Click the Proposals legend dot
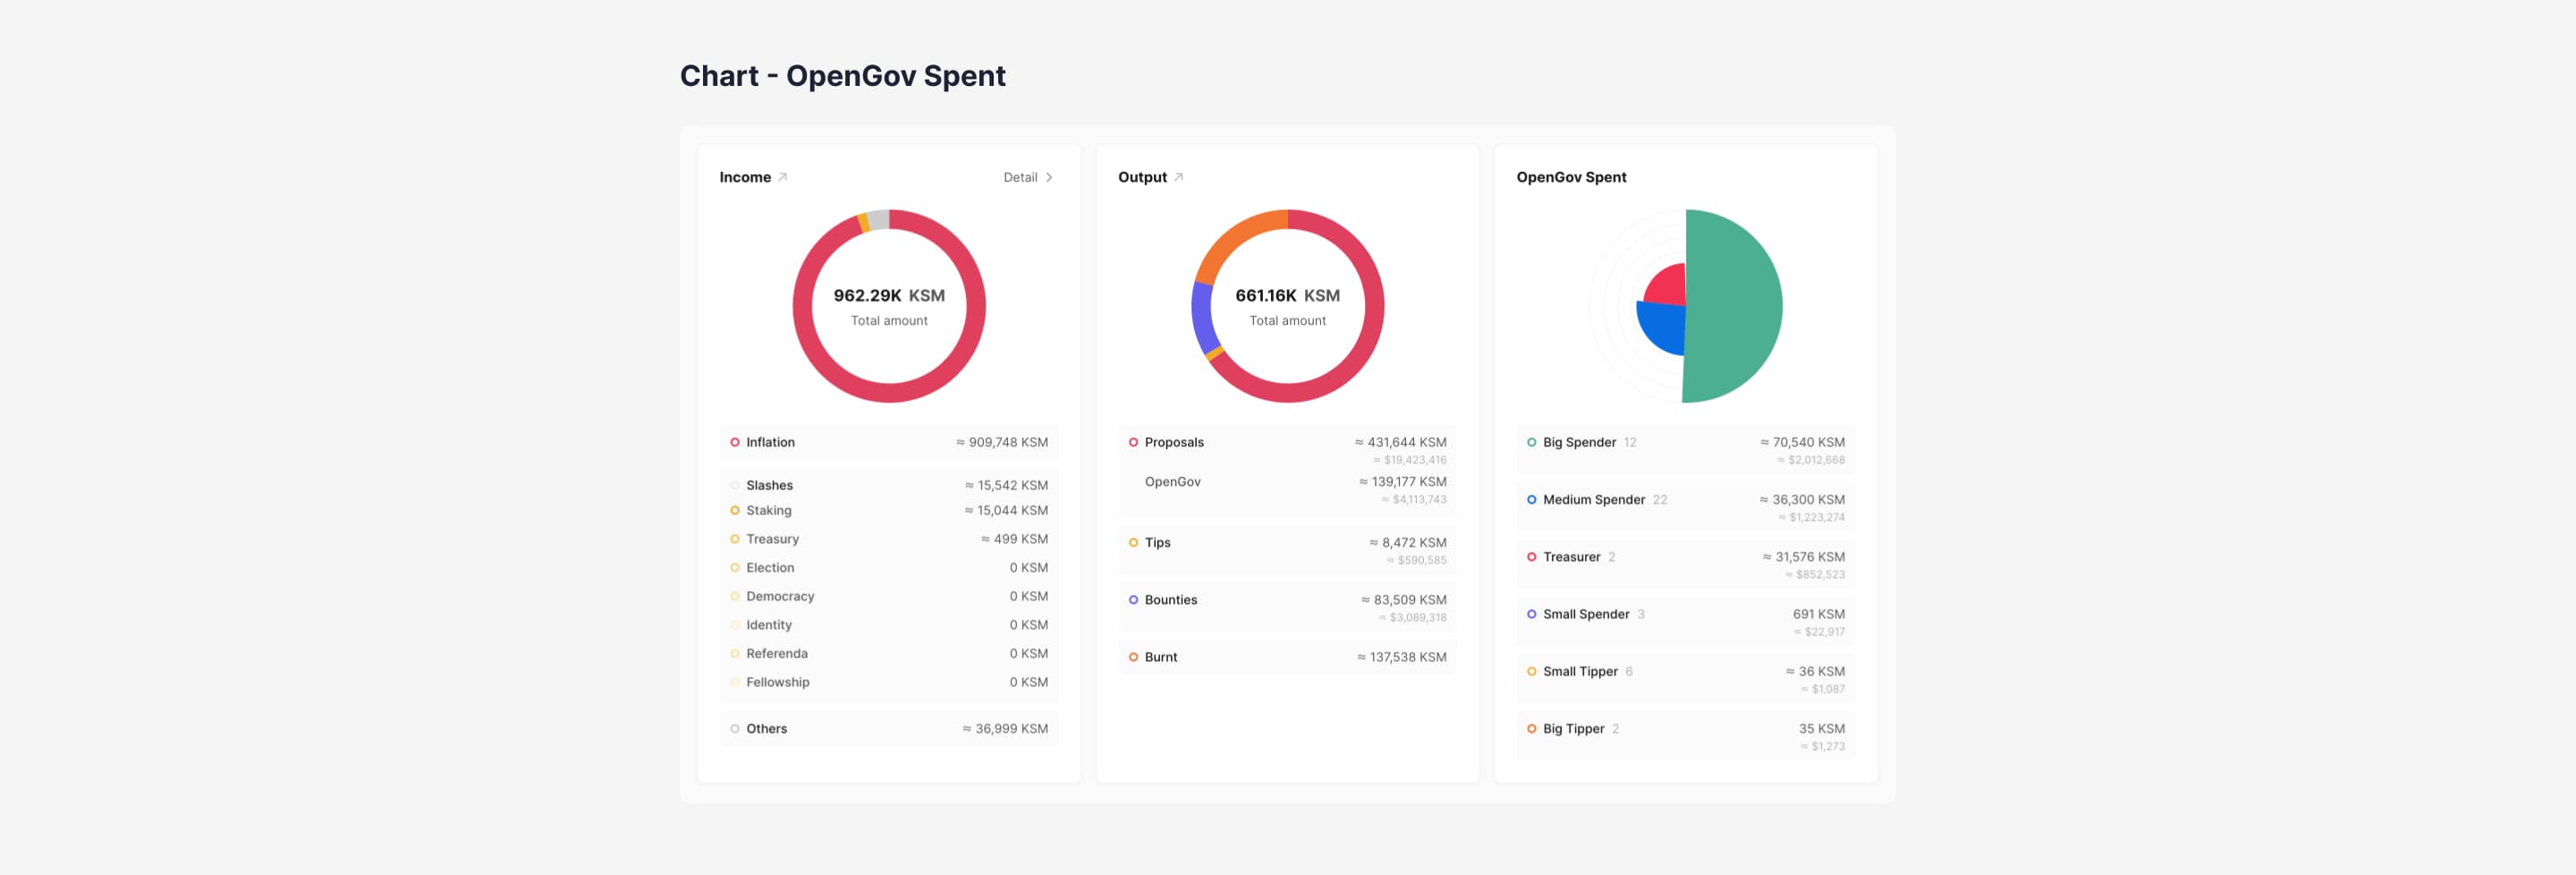This screenshot has height=875, width=2576. click(1133, 442)
